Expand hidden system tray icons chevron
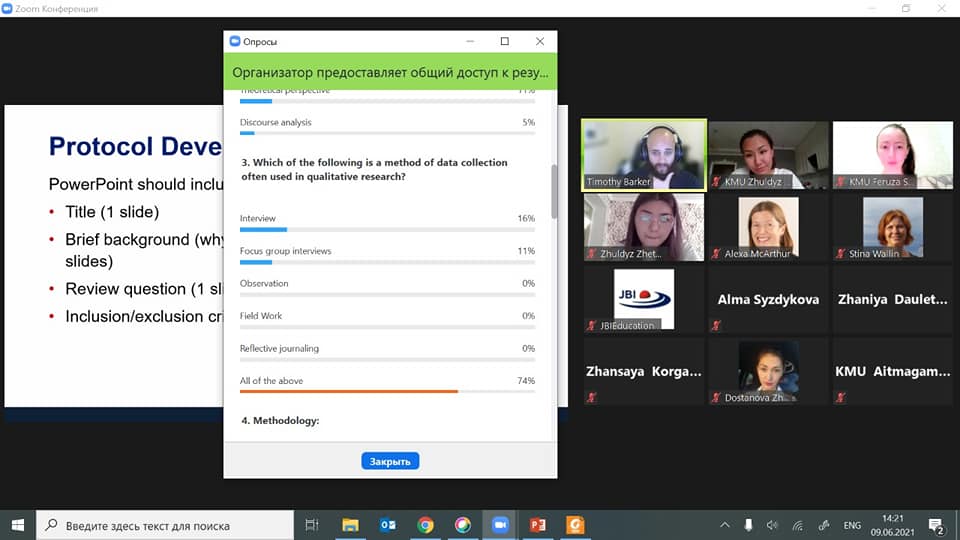Screen dimensions: 960x540 coord(725,525)
